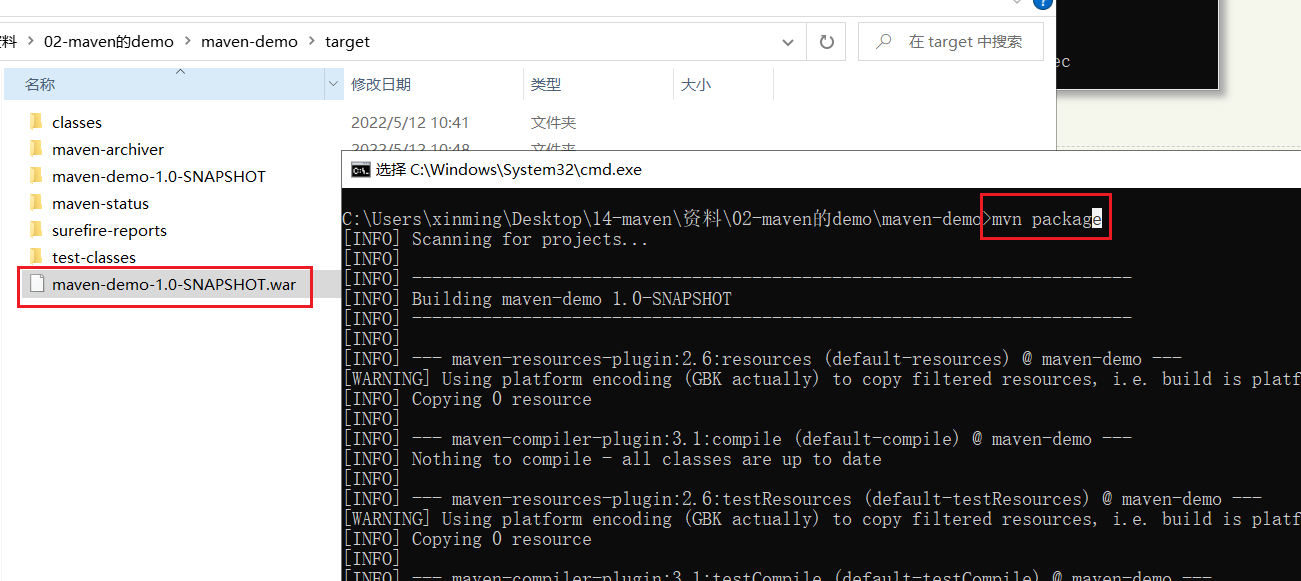The image size is (1301, 581).
Task: Open the 名称 column filter dropdown
Action: tap(333, 83)
